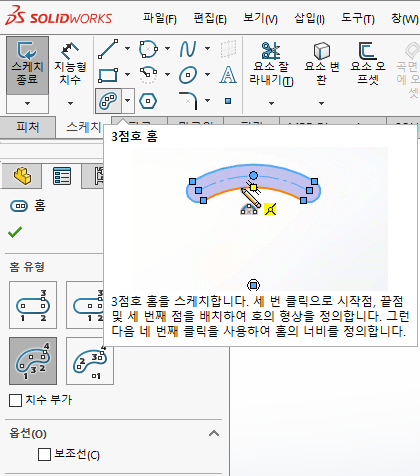Select the Point sketch tool
This screenshot has width=420, height=476.
pos(228,101)
